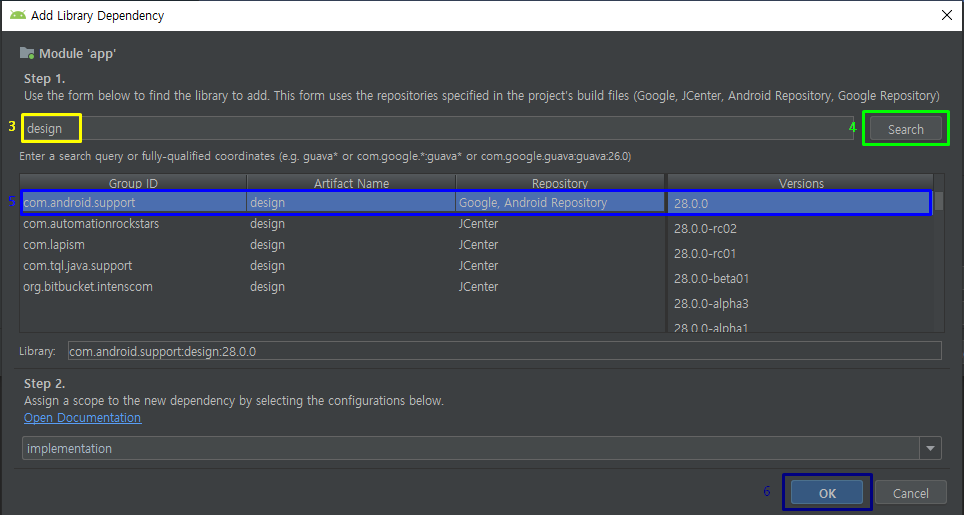This screenshot has width=964, height=515.
Task: Confirm with the OK button
Action: [x=827, y=493]
